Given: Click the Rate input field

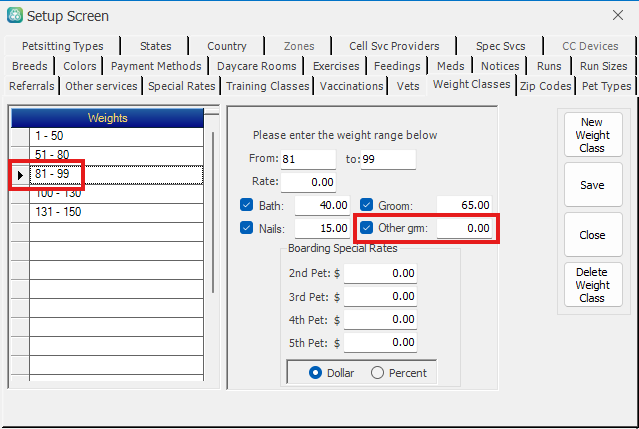Looking at the screenshot, I should coord(308,182).
